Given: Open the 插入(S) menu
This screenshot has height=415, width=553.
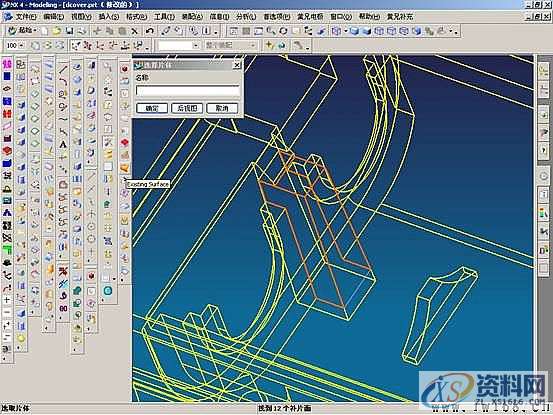Looking at the screenshot, I should (109, 17).
